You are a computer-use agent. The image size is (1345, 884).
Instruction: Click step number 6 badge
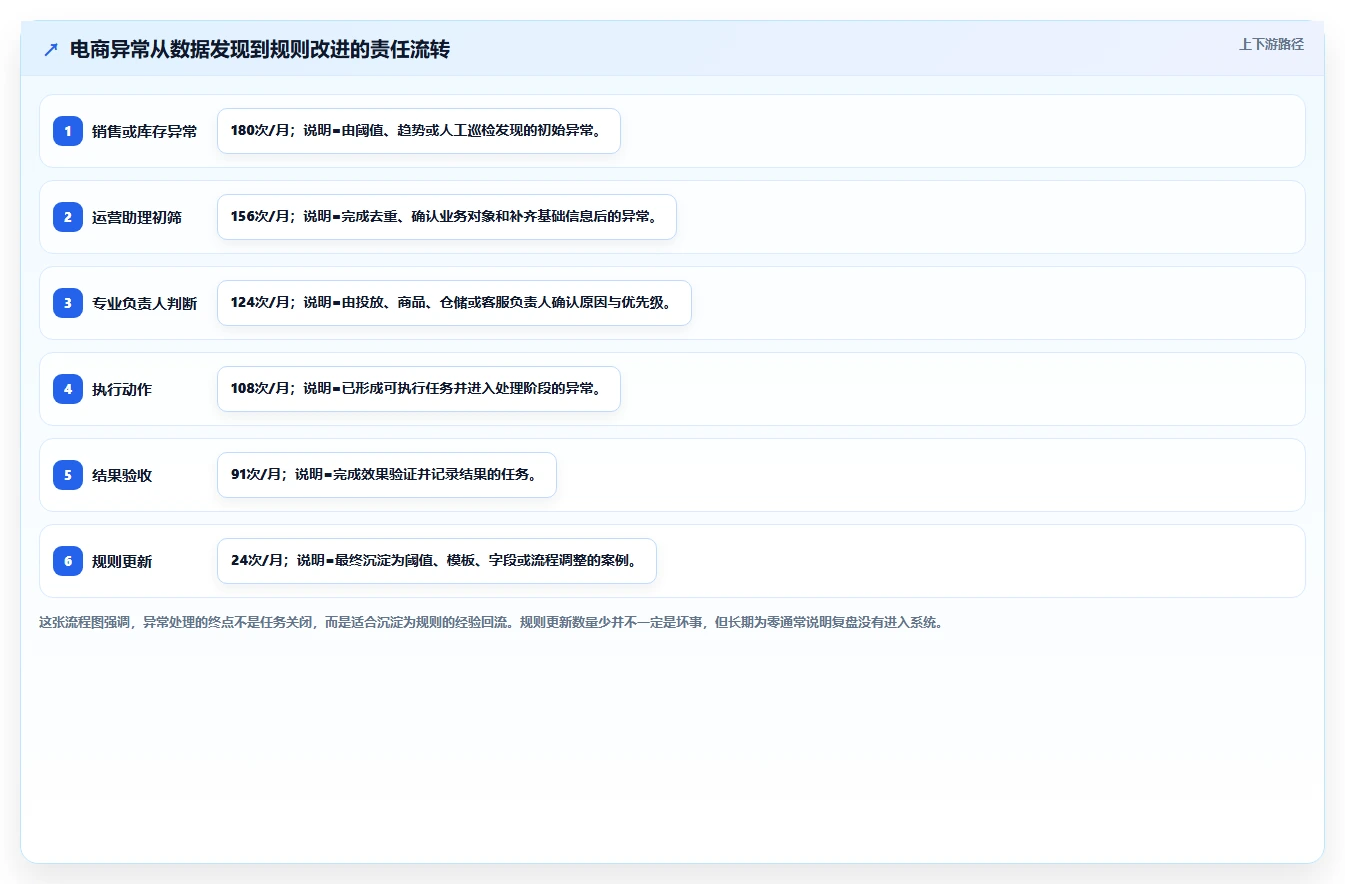click(68, 561)
